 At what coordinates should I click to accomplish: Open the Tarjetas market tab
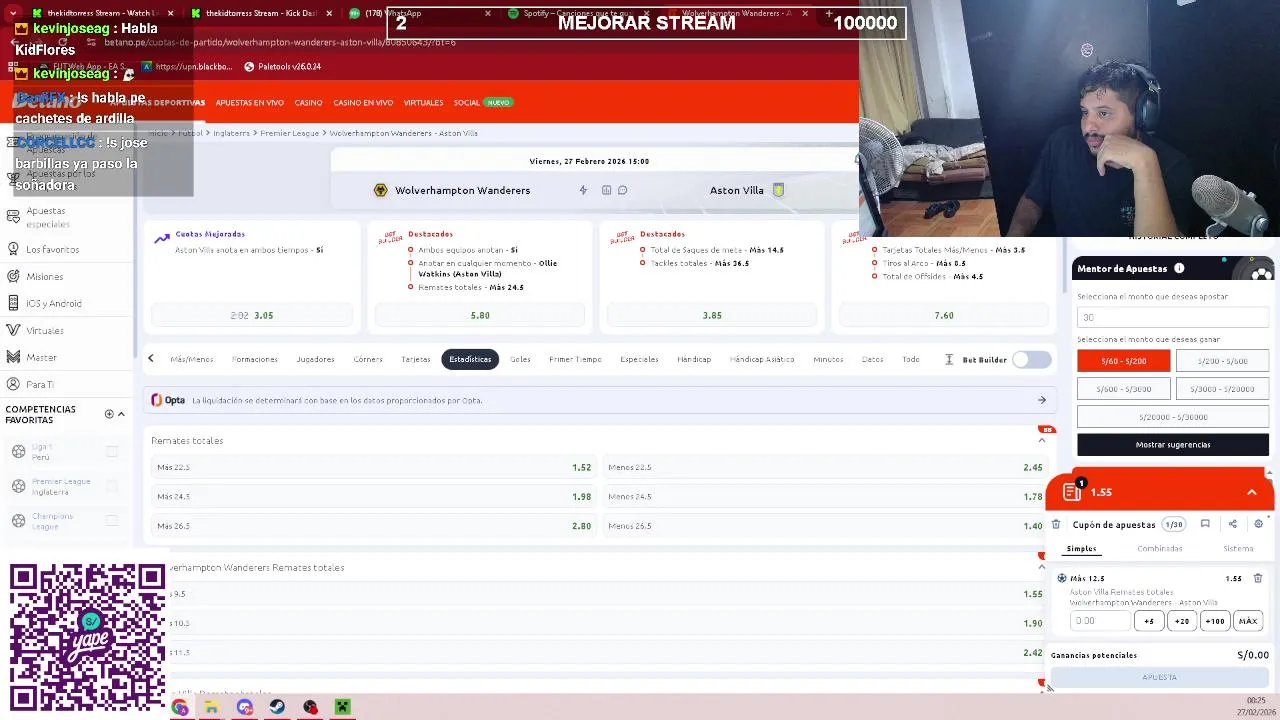(416, 359)
